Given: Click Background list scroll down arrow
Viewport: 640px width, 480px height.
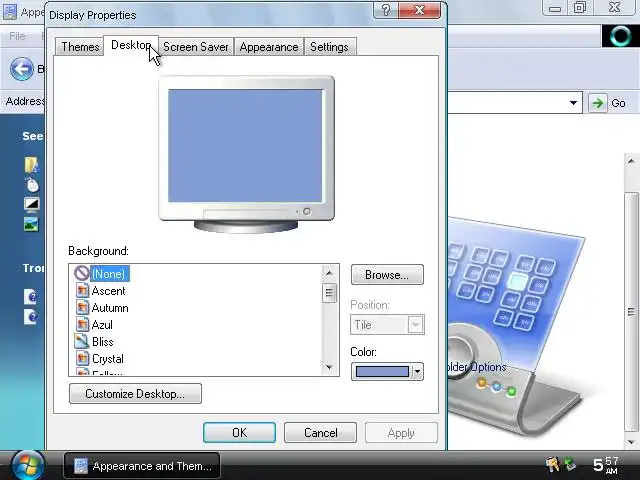Looking at the screenshot, I should 329,367.
